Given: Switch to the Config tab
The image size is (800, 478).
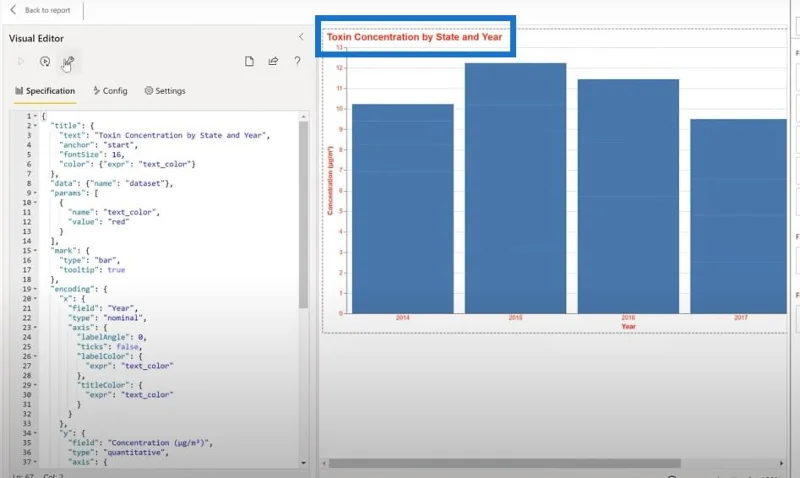Looking at the screenshot, I should coord(110,91).
